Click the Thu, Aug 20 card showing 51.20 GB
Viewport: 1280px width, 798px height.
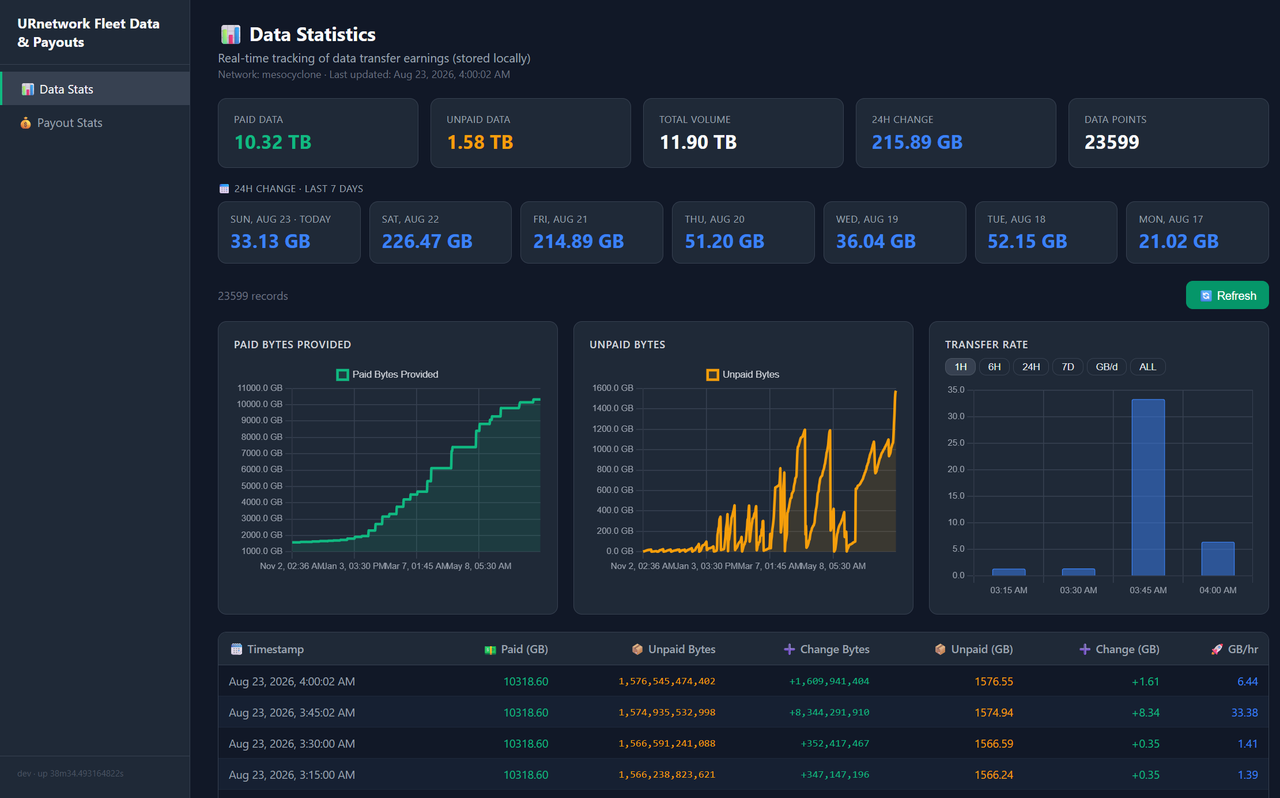point(743,232)
